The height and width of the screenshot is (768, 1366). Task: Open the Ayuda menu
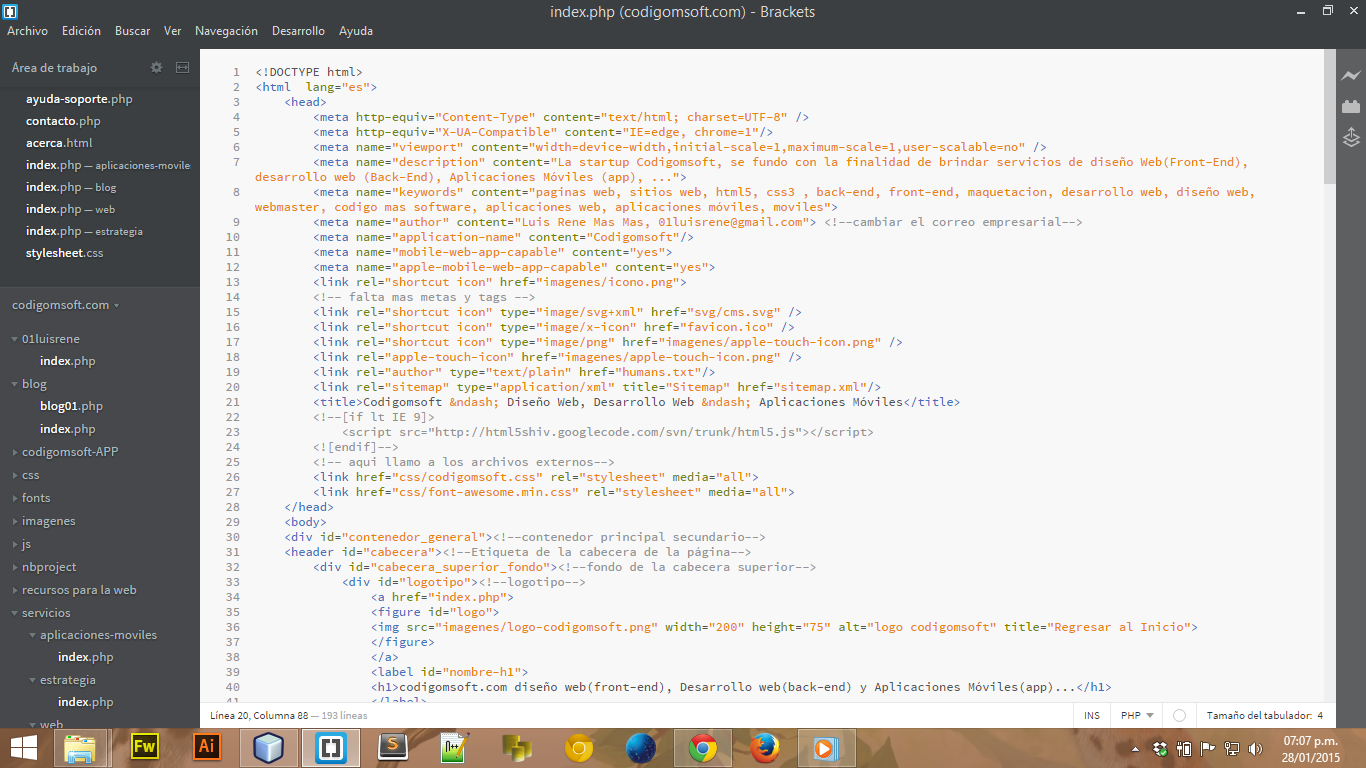coord(356,31)
